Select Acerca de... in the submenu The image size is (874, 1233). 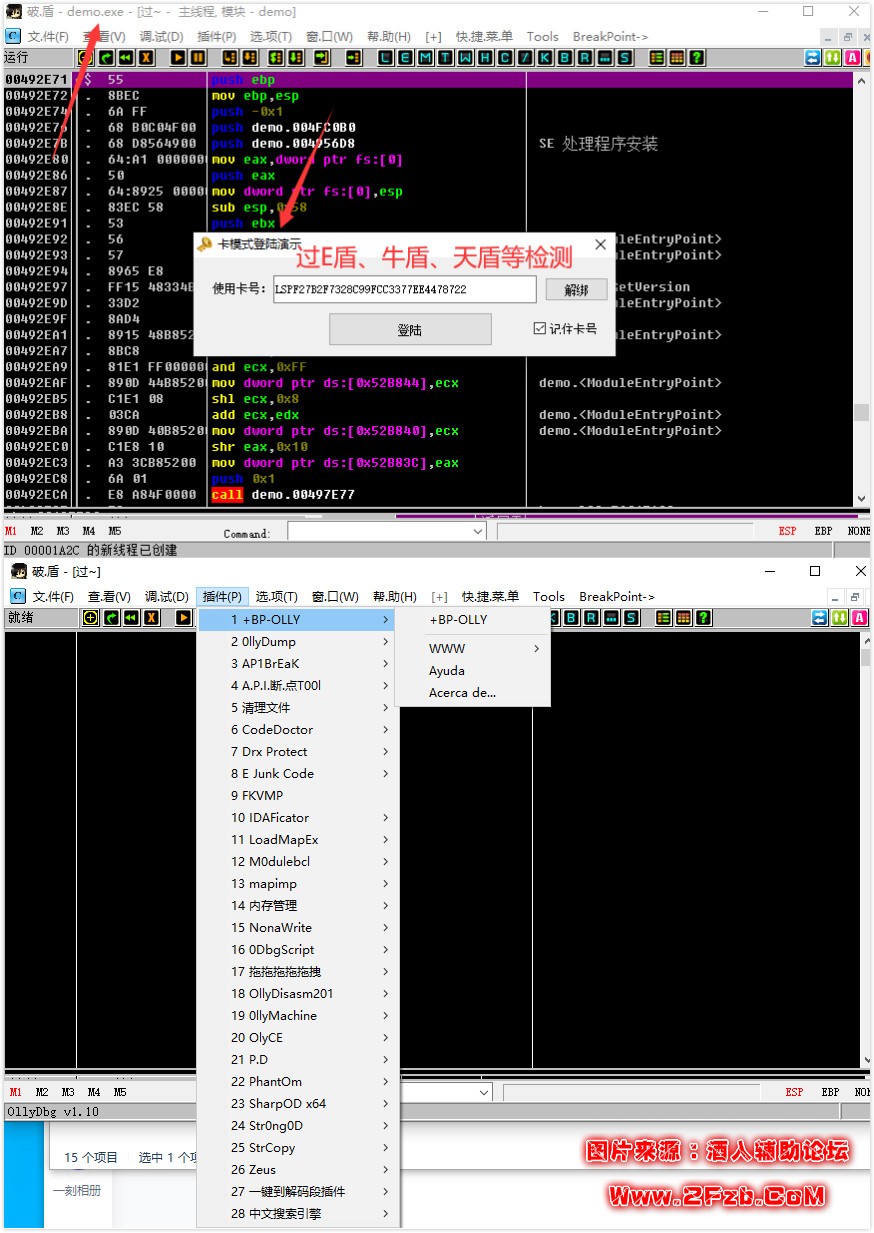coord(462,692)
